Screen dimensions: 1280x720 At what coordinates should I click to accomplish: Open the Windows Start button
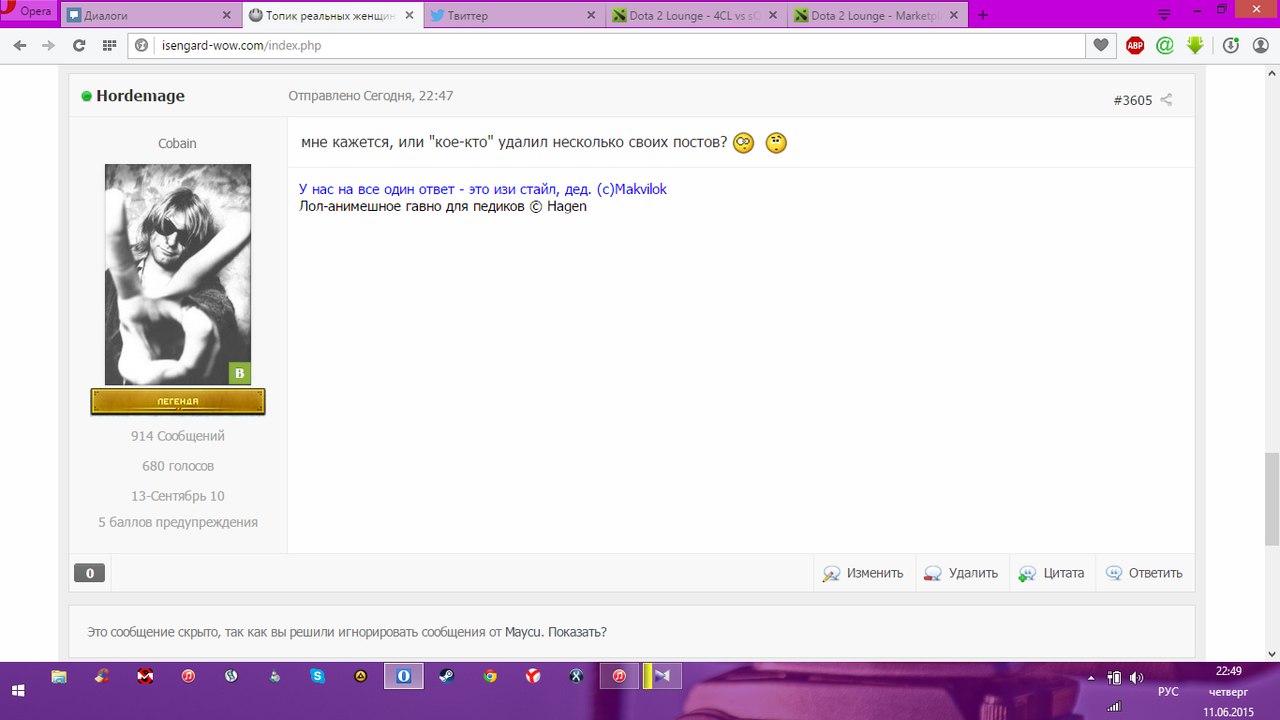coord(18,690)
